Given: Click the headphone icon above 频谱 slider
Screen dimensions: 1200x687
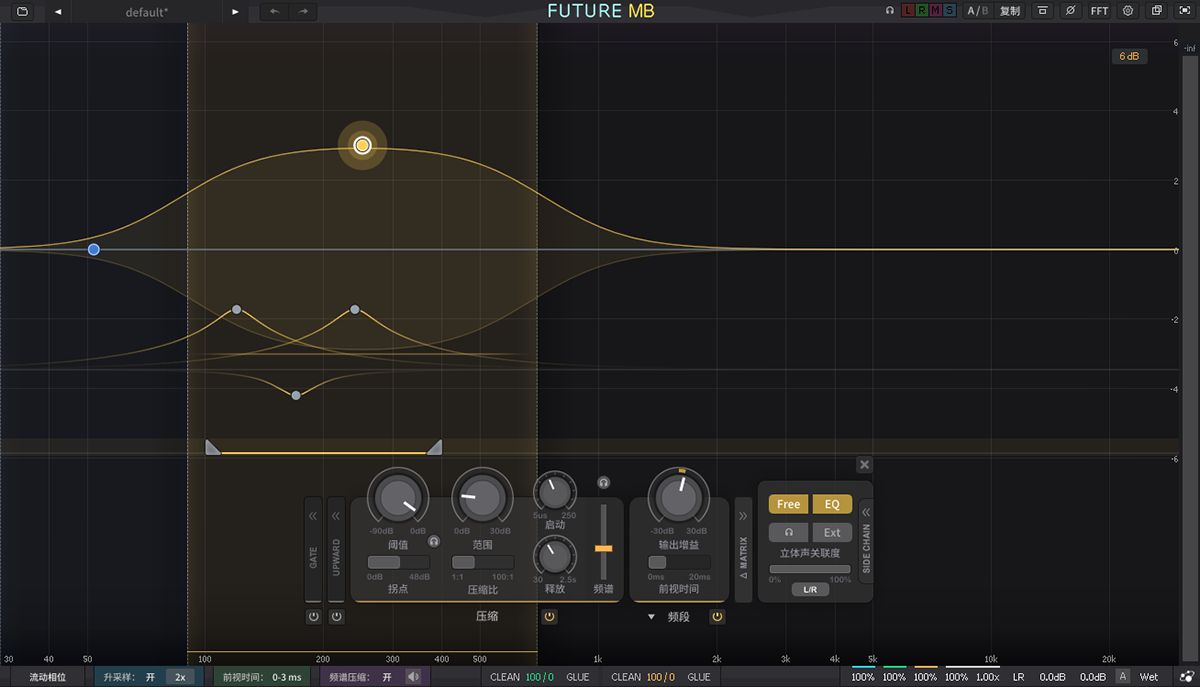Looking at the screenshot, I should click(603, 482).
